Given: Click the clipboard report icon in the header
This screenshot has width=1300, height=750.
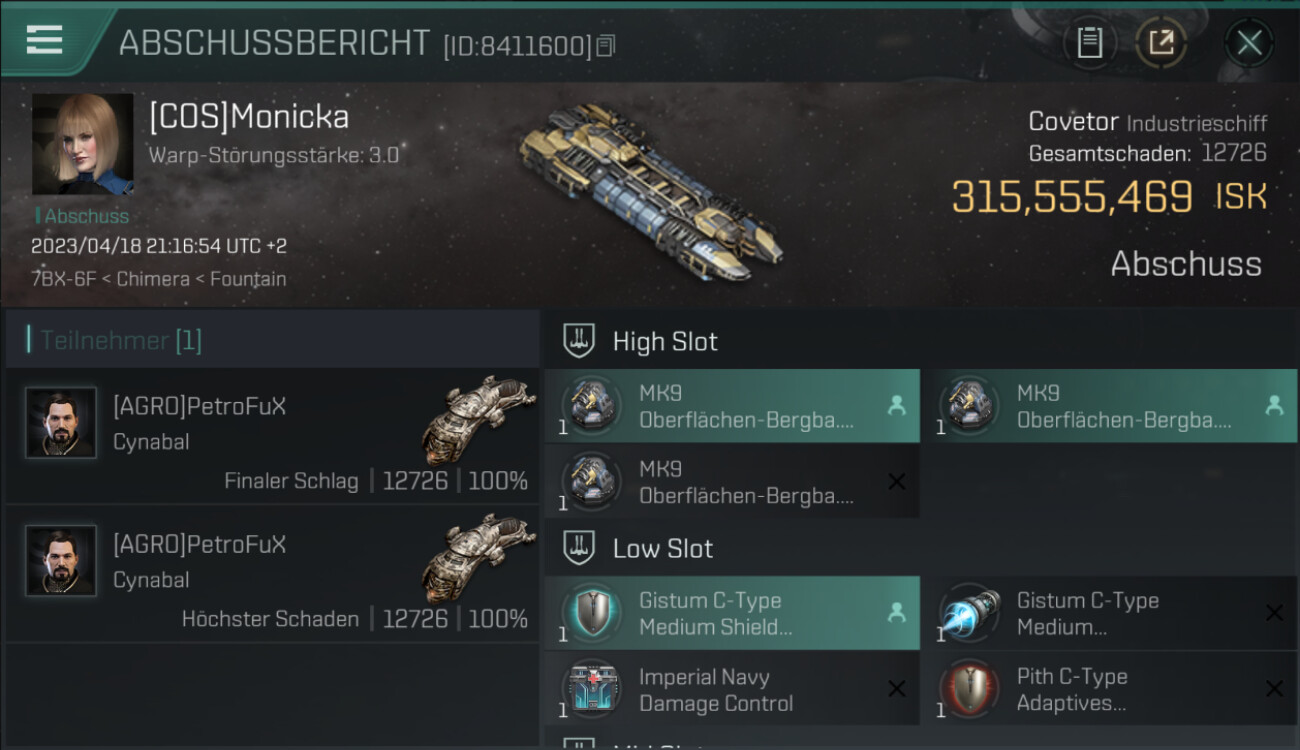Looking at the screenshot, I should (1089, 43).
